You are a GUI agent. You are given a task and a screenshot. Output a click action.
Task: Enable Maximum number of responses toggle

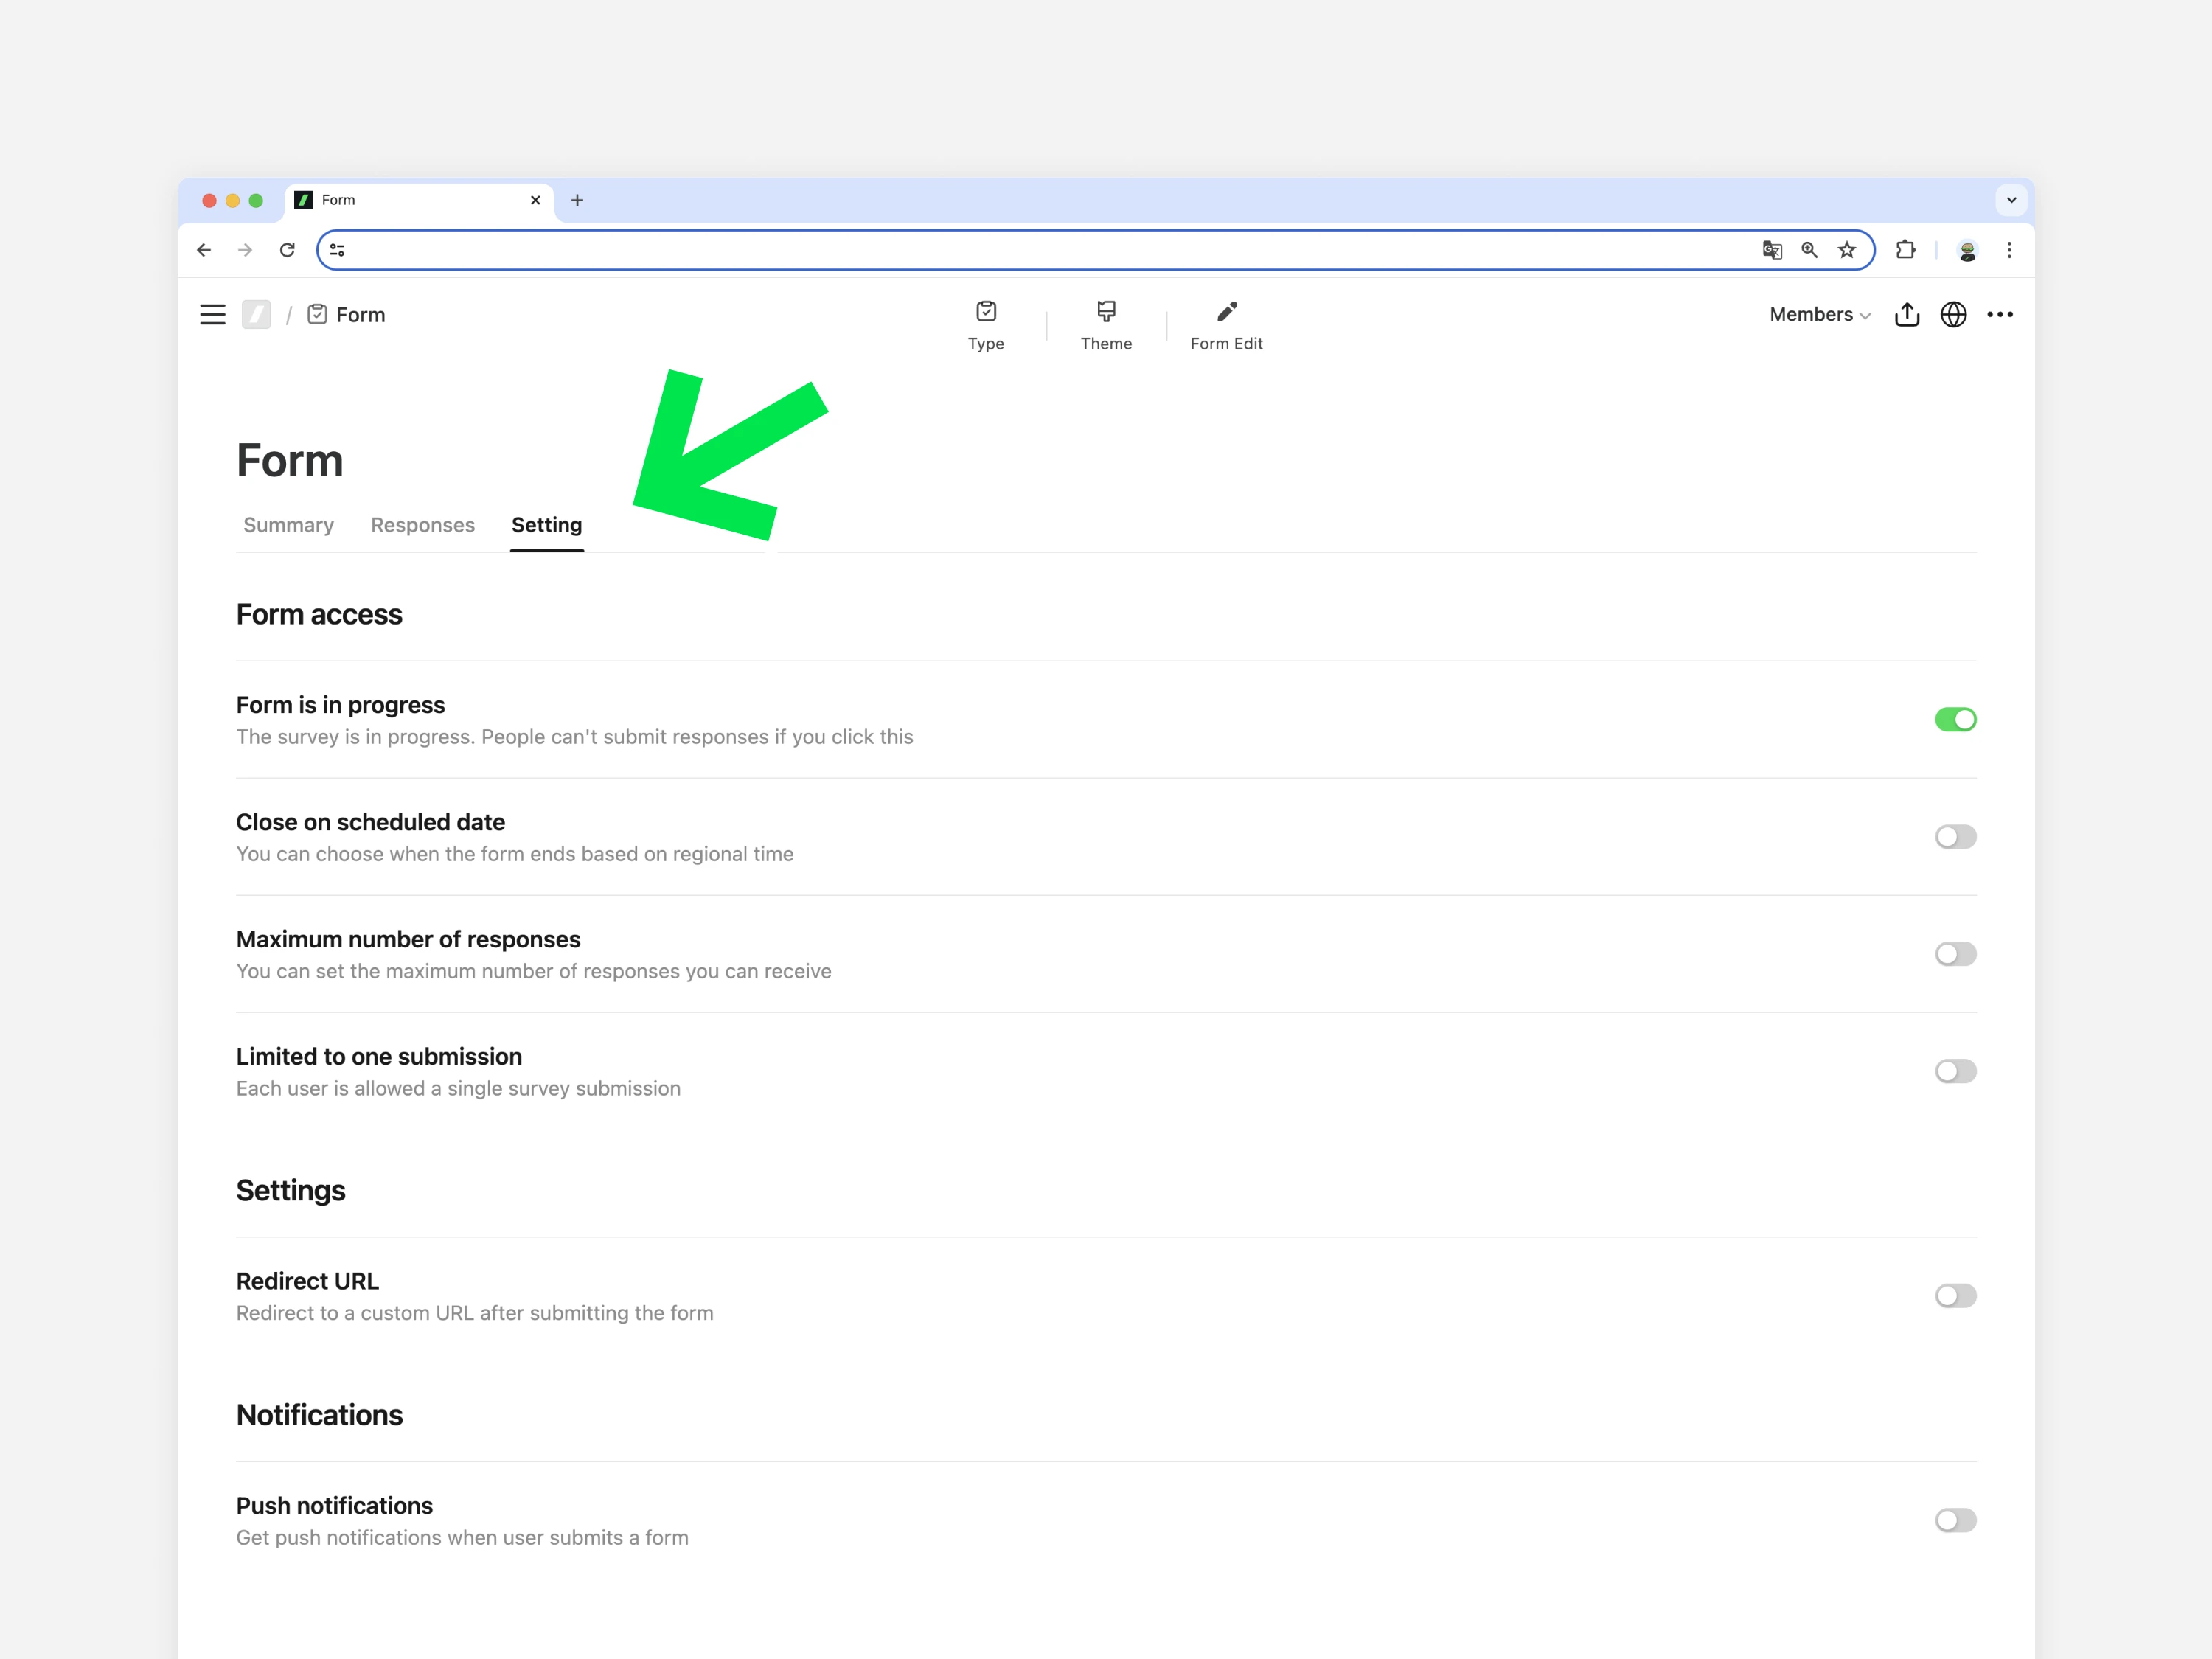point(1955,954)
